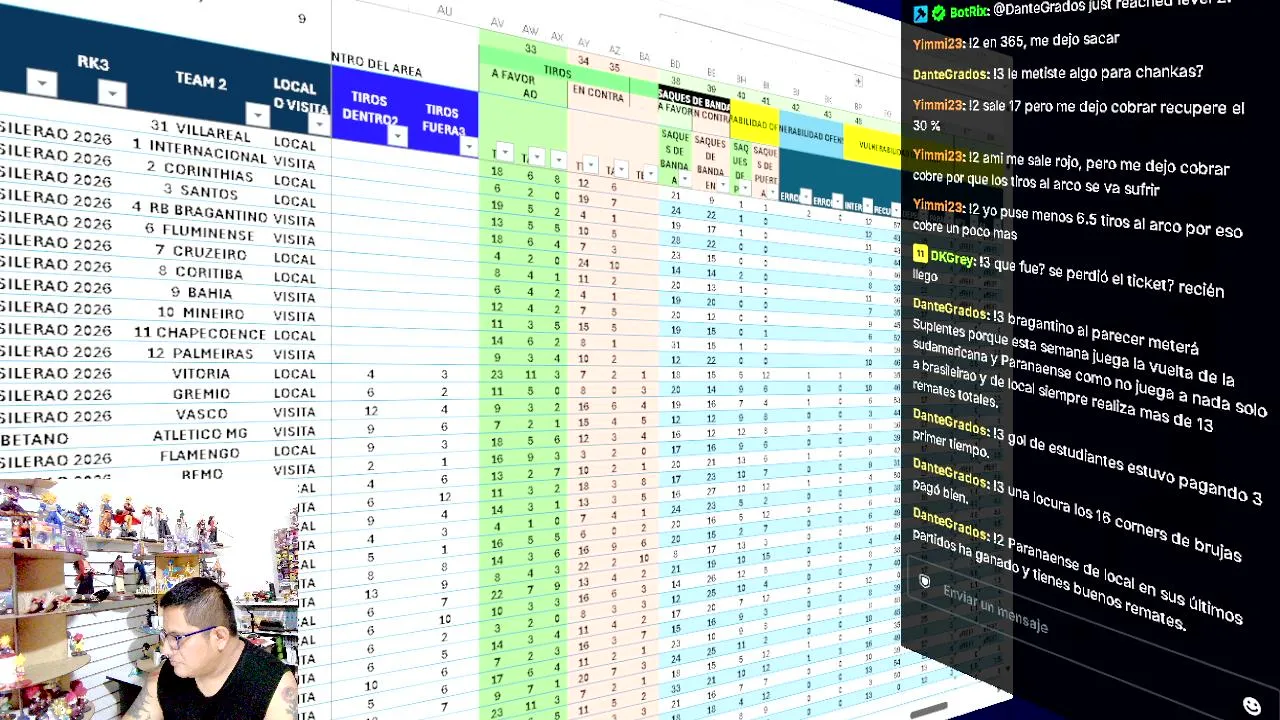Select the LOCAL cell in the Villareal row
The height and width of the screenshot is (720, 1280).
tap(294, 144)
